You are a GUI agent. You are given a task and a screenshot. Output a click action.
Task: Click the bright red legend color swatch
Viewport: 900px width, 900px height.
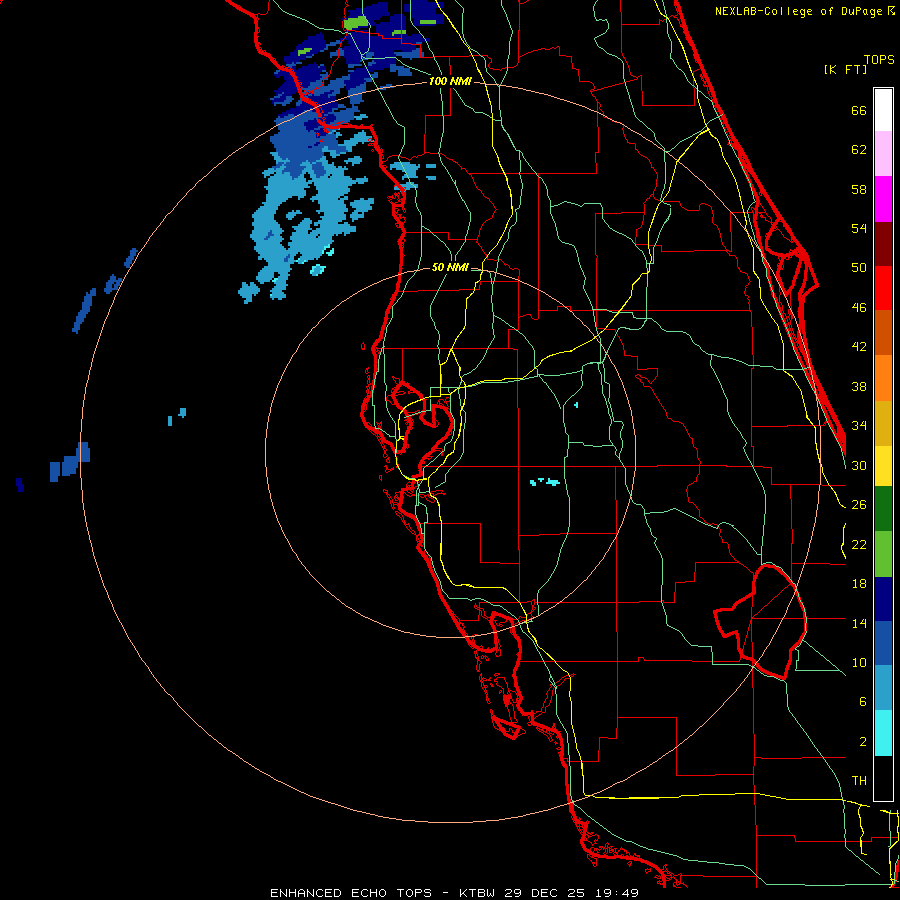point(883,288)
